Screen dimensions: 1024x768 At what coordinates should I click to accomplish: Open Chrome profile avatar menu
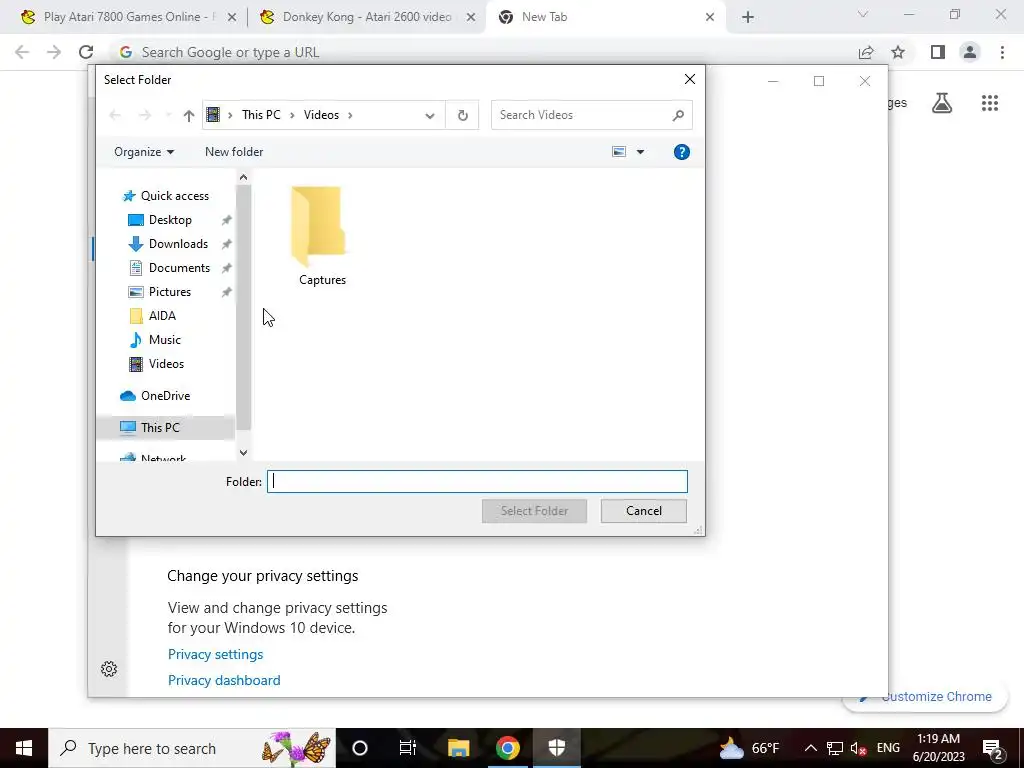pos(970,52)
